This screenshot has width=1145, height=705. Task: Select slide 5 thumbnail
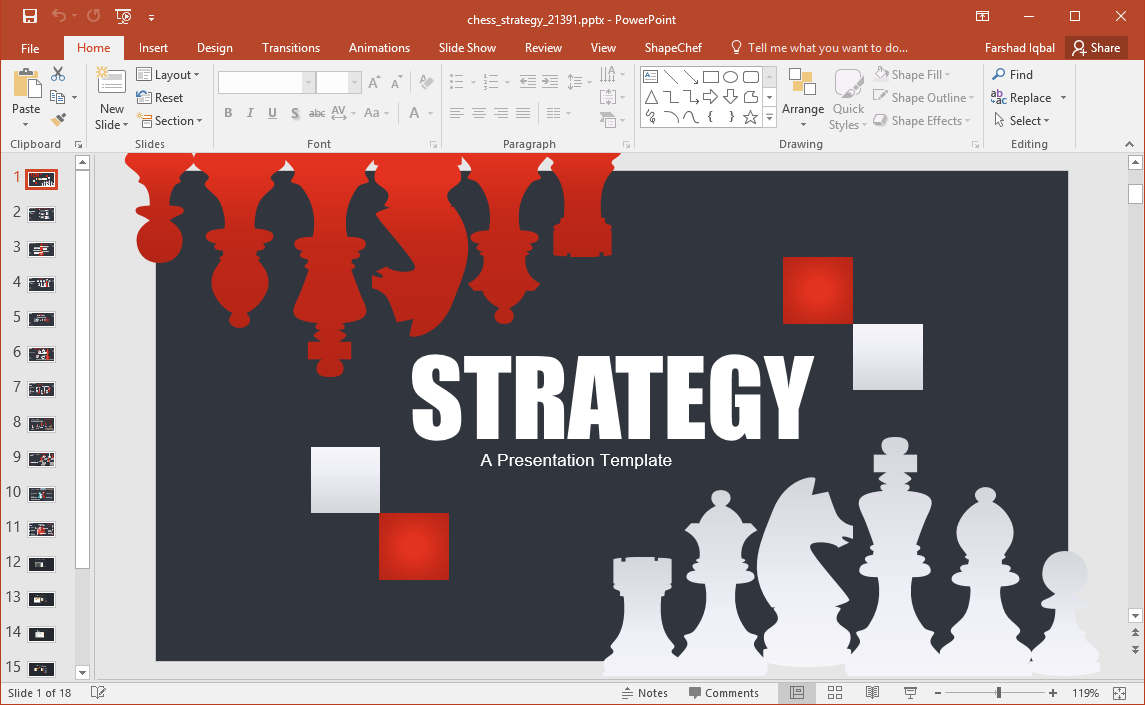pos(41,318)
